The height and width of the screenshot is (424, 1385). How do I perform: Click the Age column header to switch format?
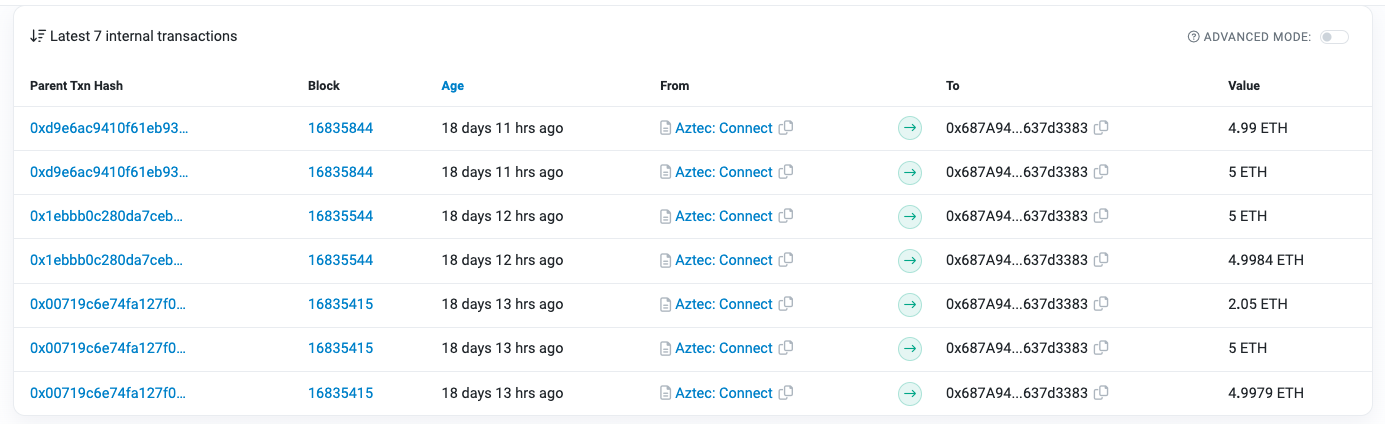pos(452,86)
